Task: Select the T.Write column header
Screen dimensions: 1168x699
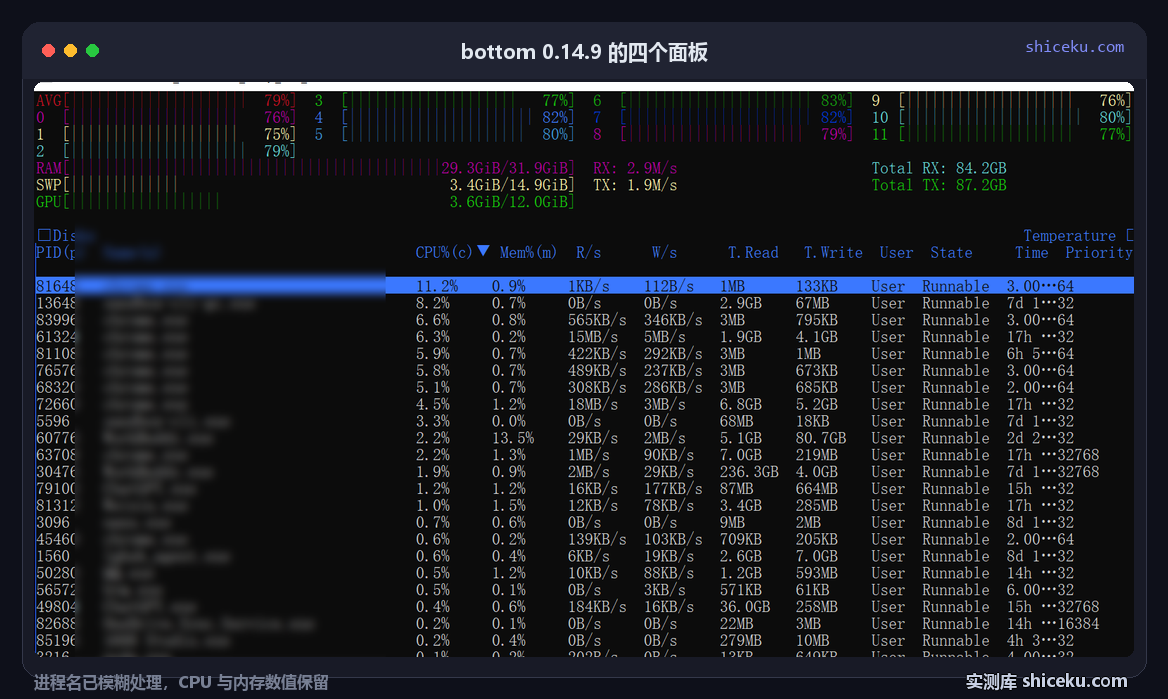Action: point(834,253)
